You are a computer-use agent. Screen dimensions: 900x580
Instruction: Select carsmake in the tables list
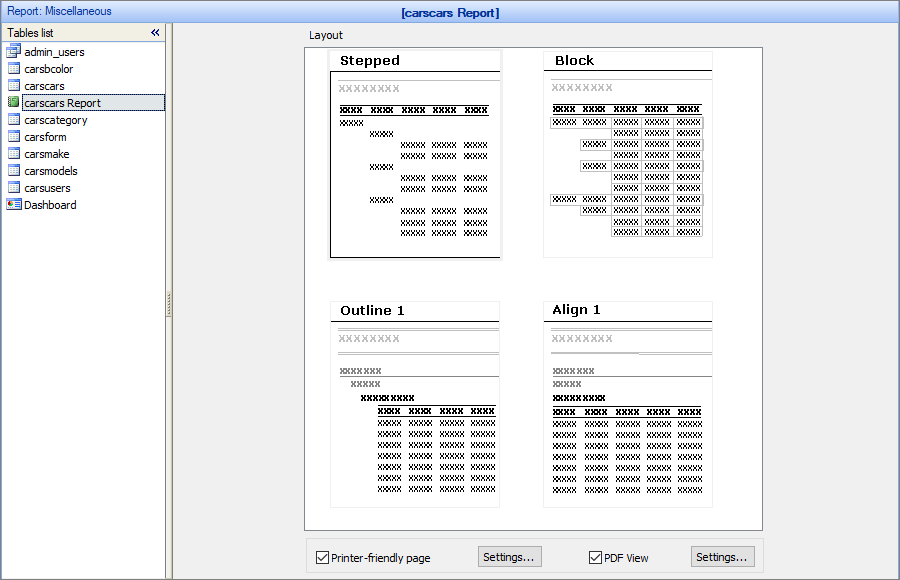click(49, 154)
